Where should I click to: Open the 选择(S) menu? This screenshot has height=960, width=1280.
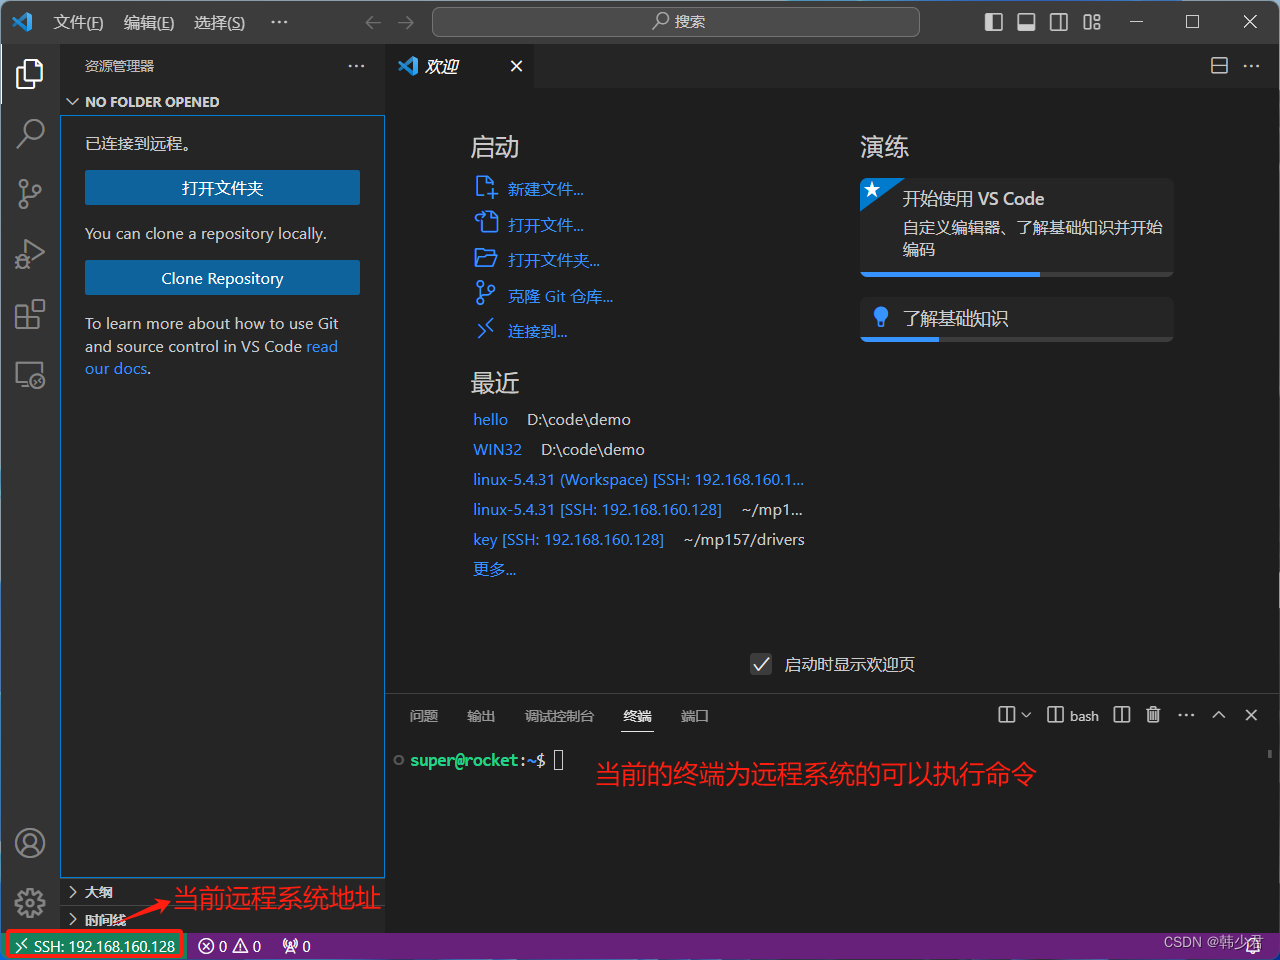219,22
